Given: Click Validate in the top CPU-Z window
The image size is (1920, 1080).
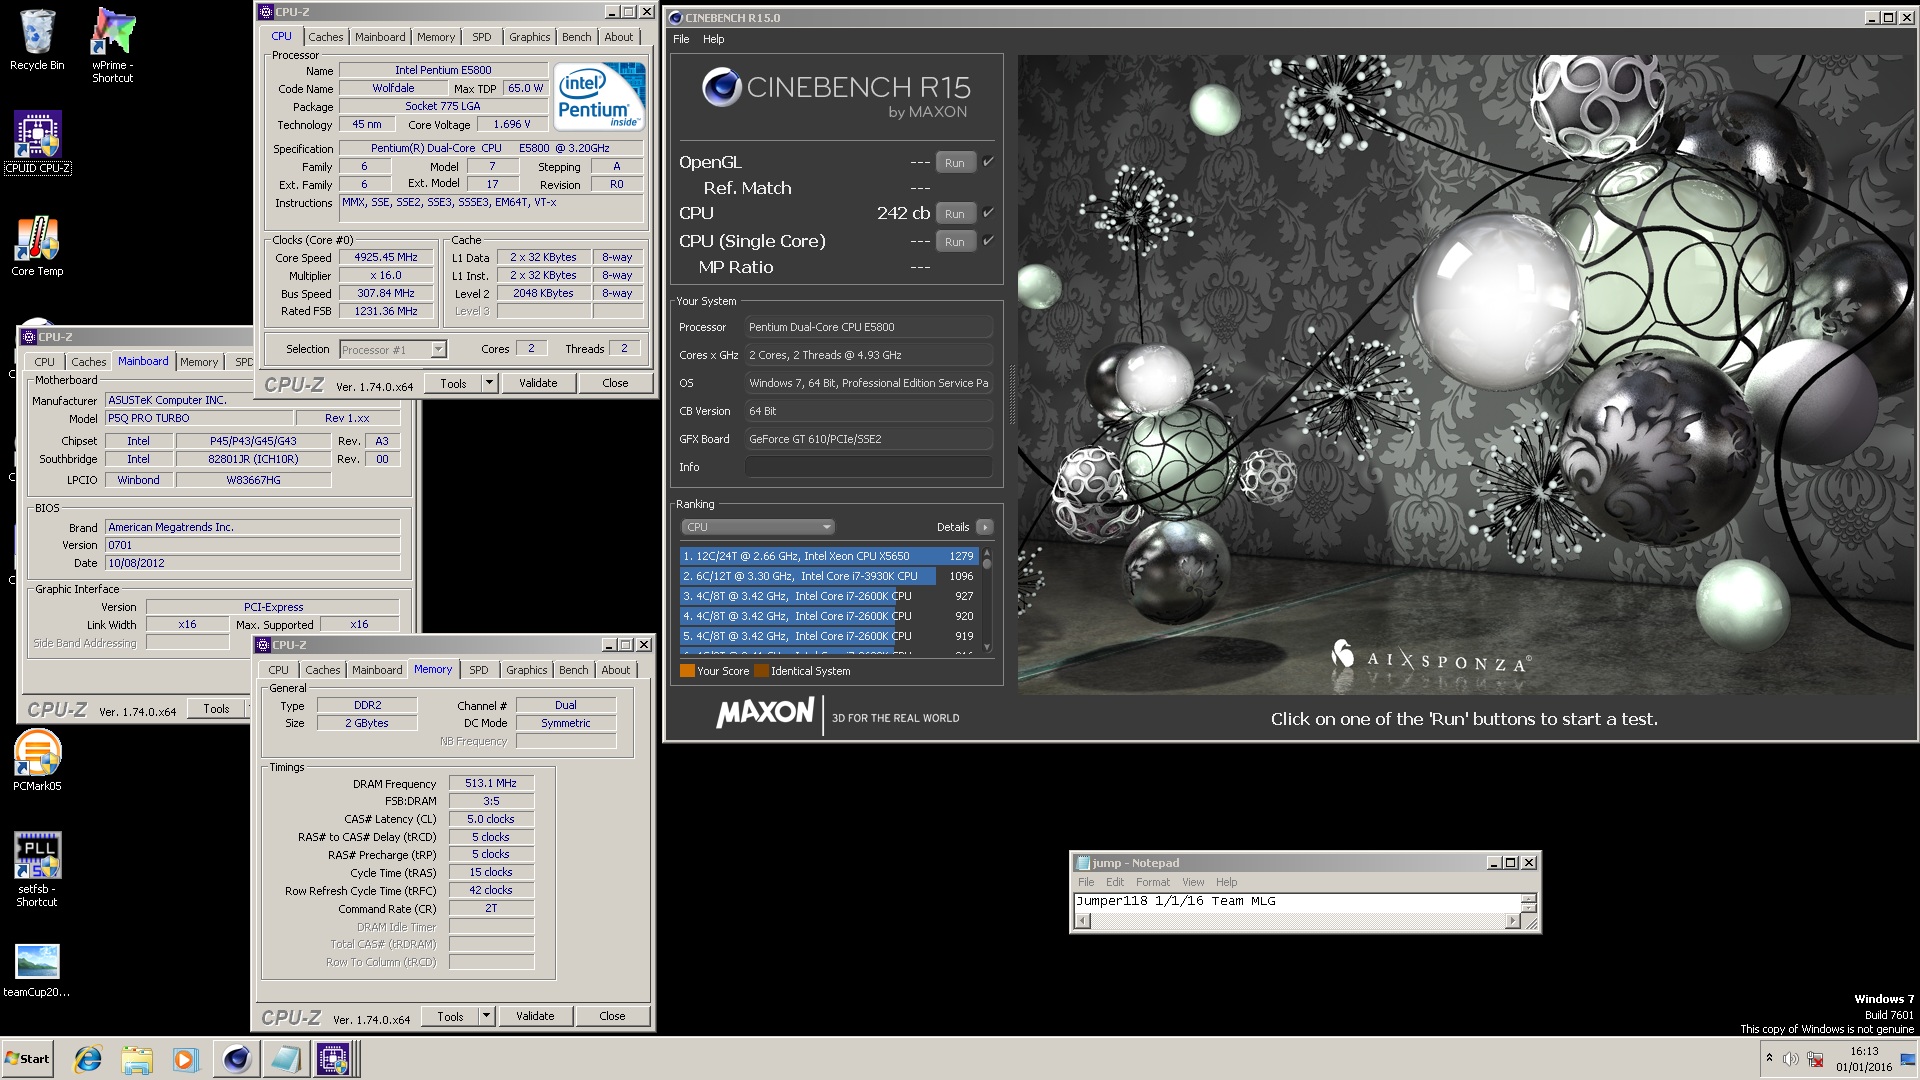Looking at the screenshot, I should 538,383.
